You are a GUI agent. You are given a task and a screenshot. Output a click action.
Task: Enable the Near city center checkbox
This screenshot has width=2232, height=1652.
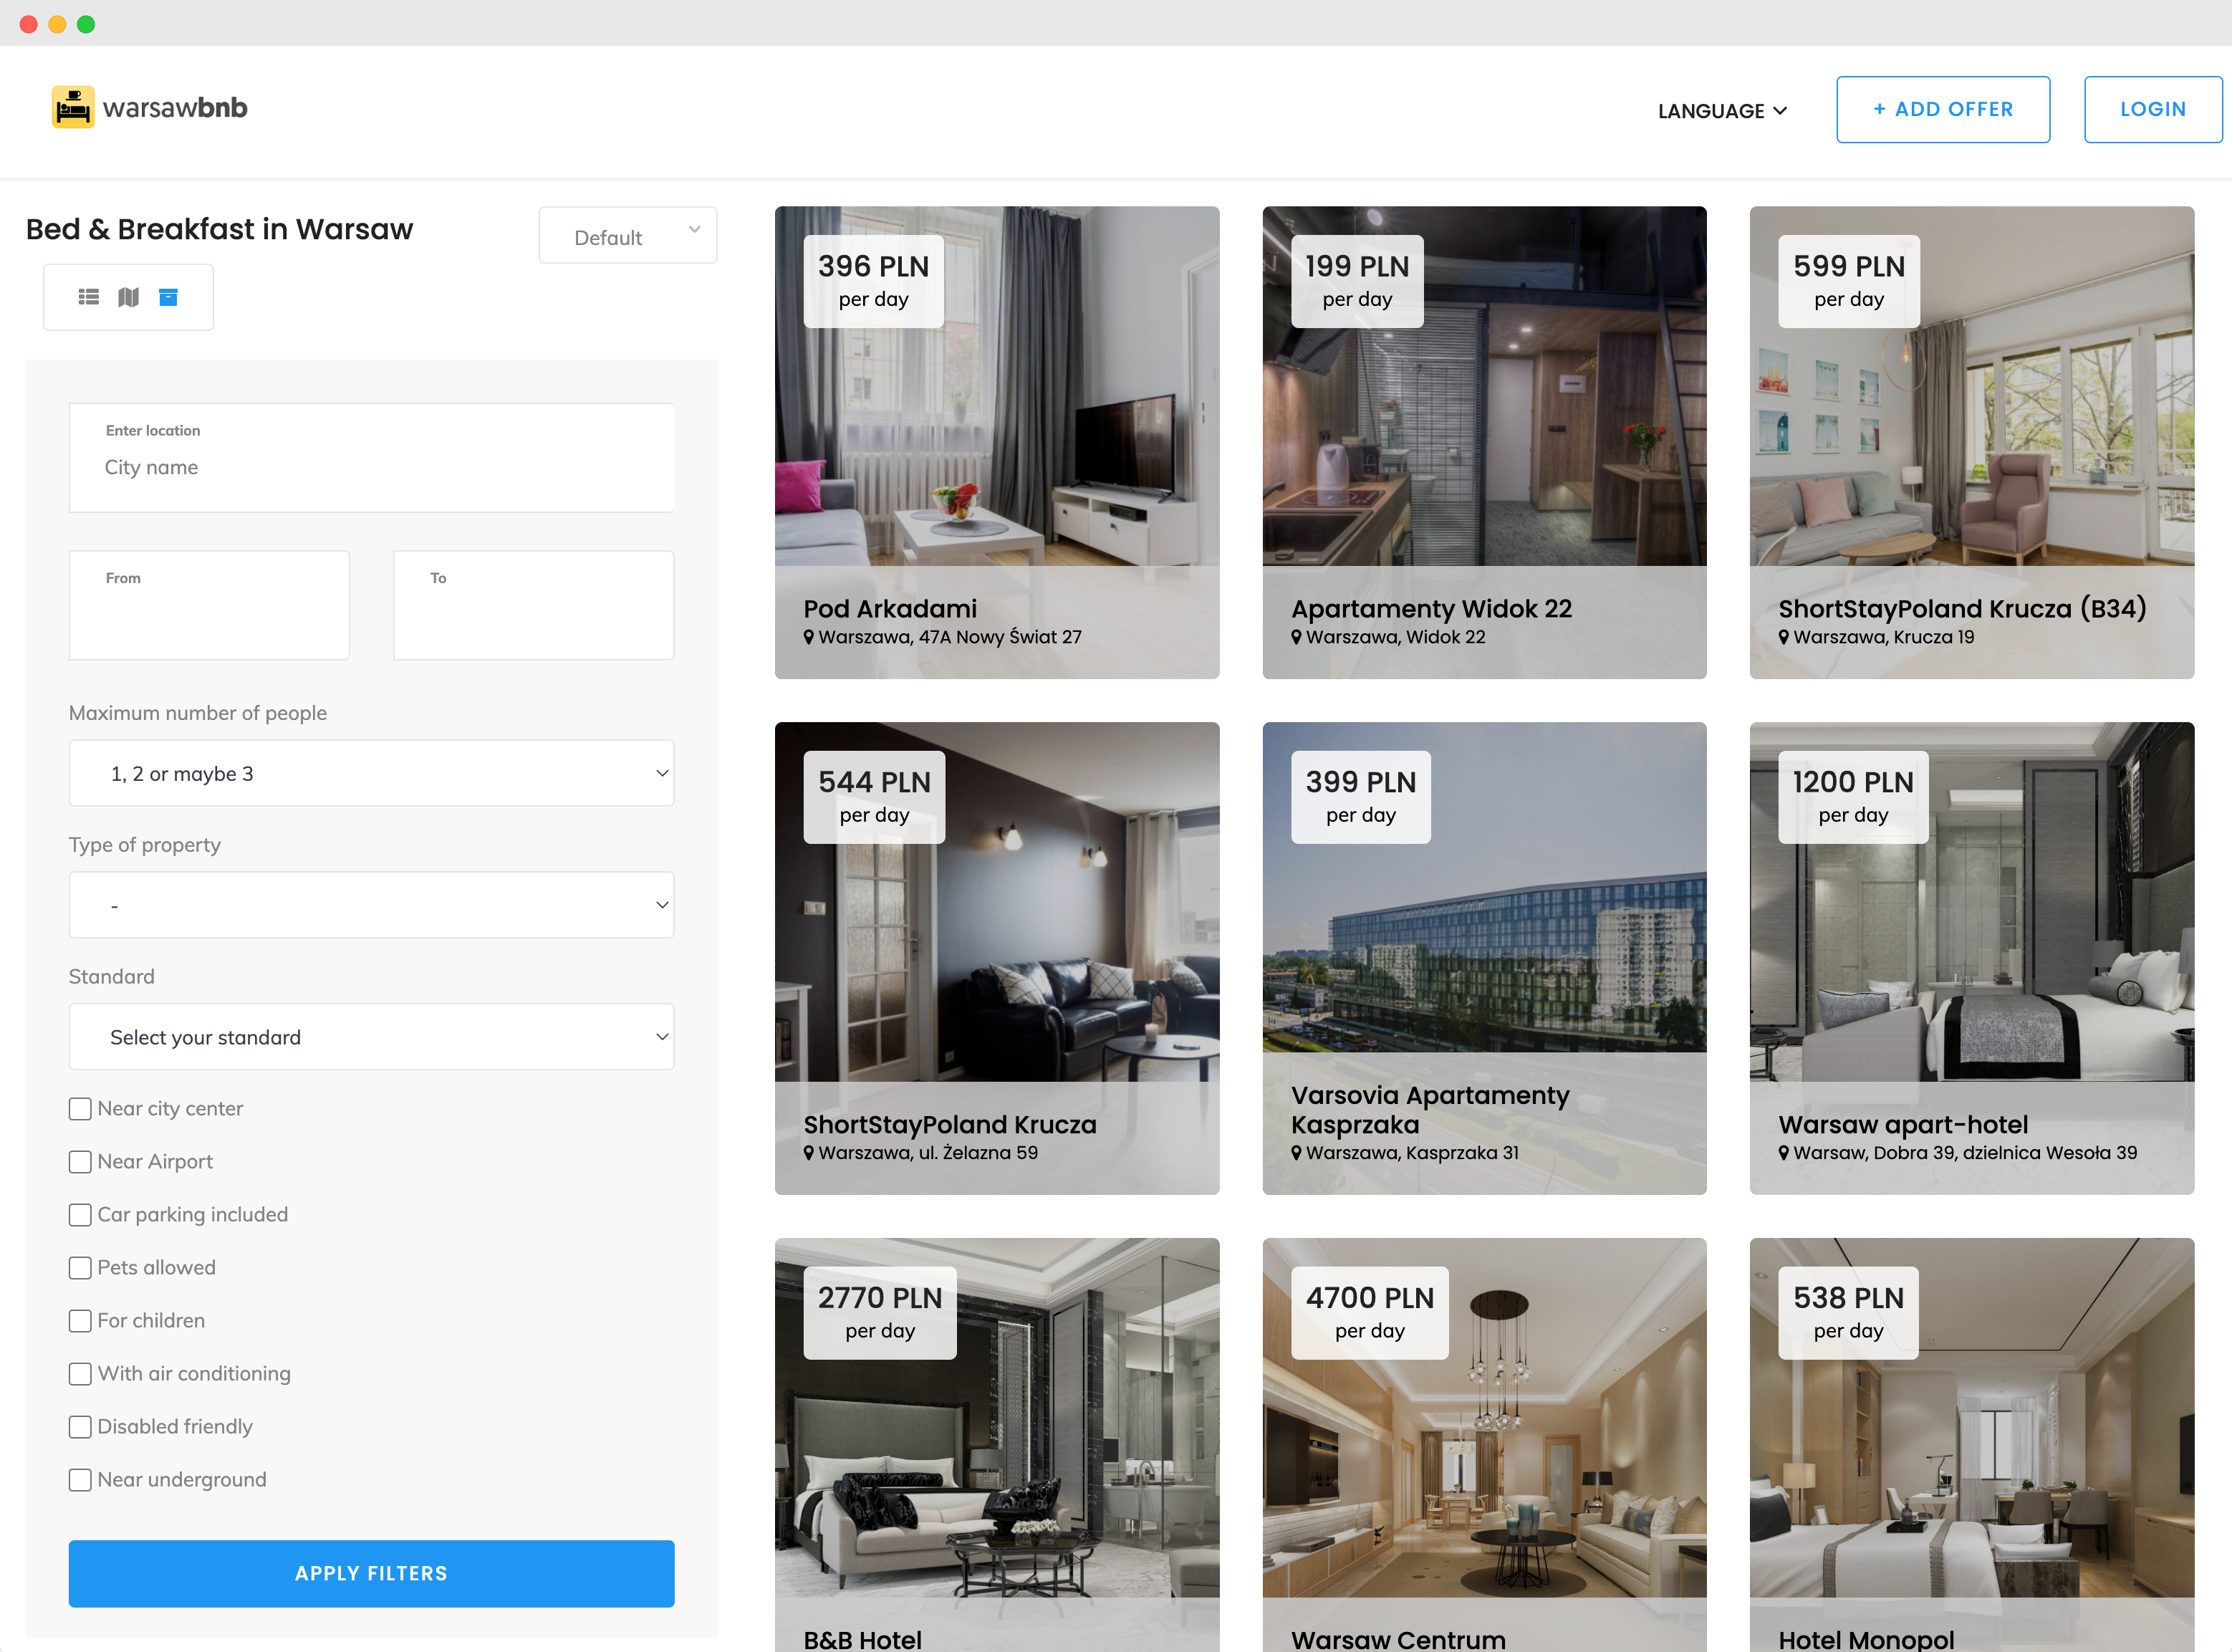tap(80, 1109)
